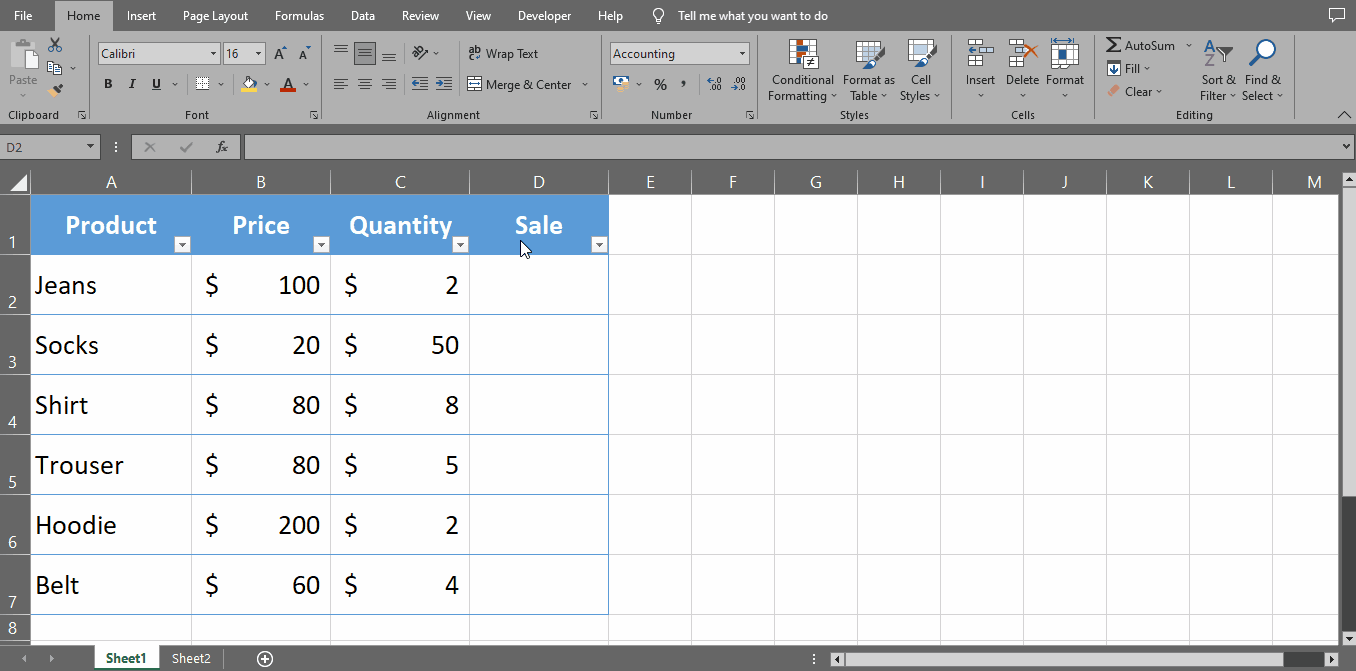Select the Bold formatting icon
Image resolution: width=1356 pixels, height=671 pixels.
pos(108,84)
